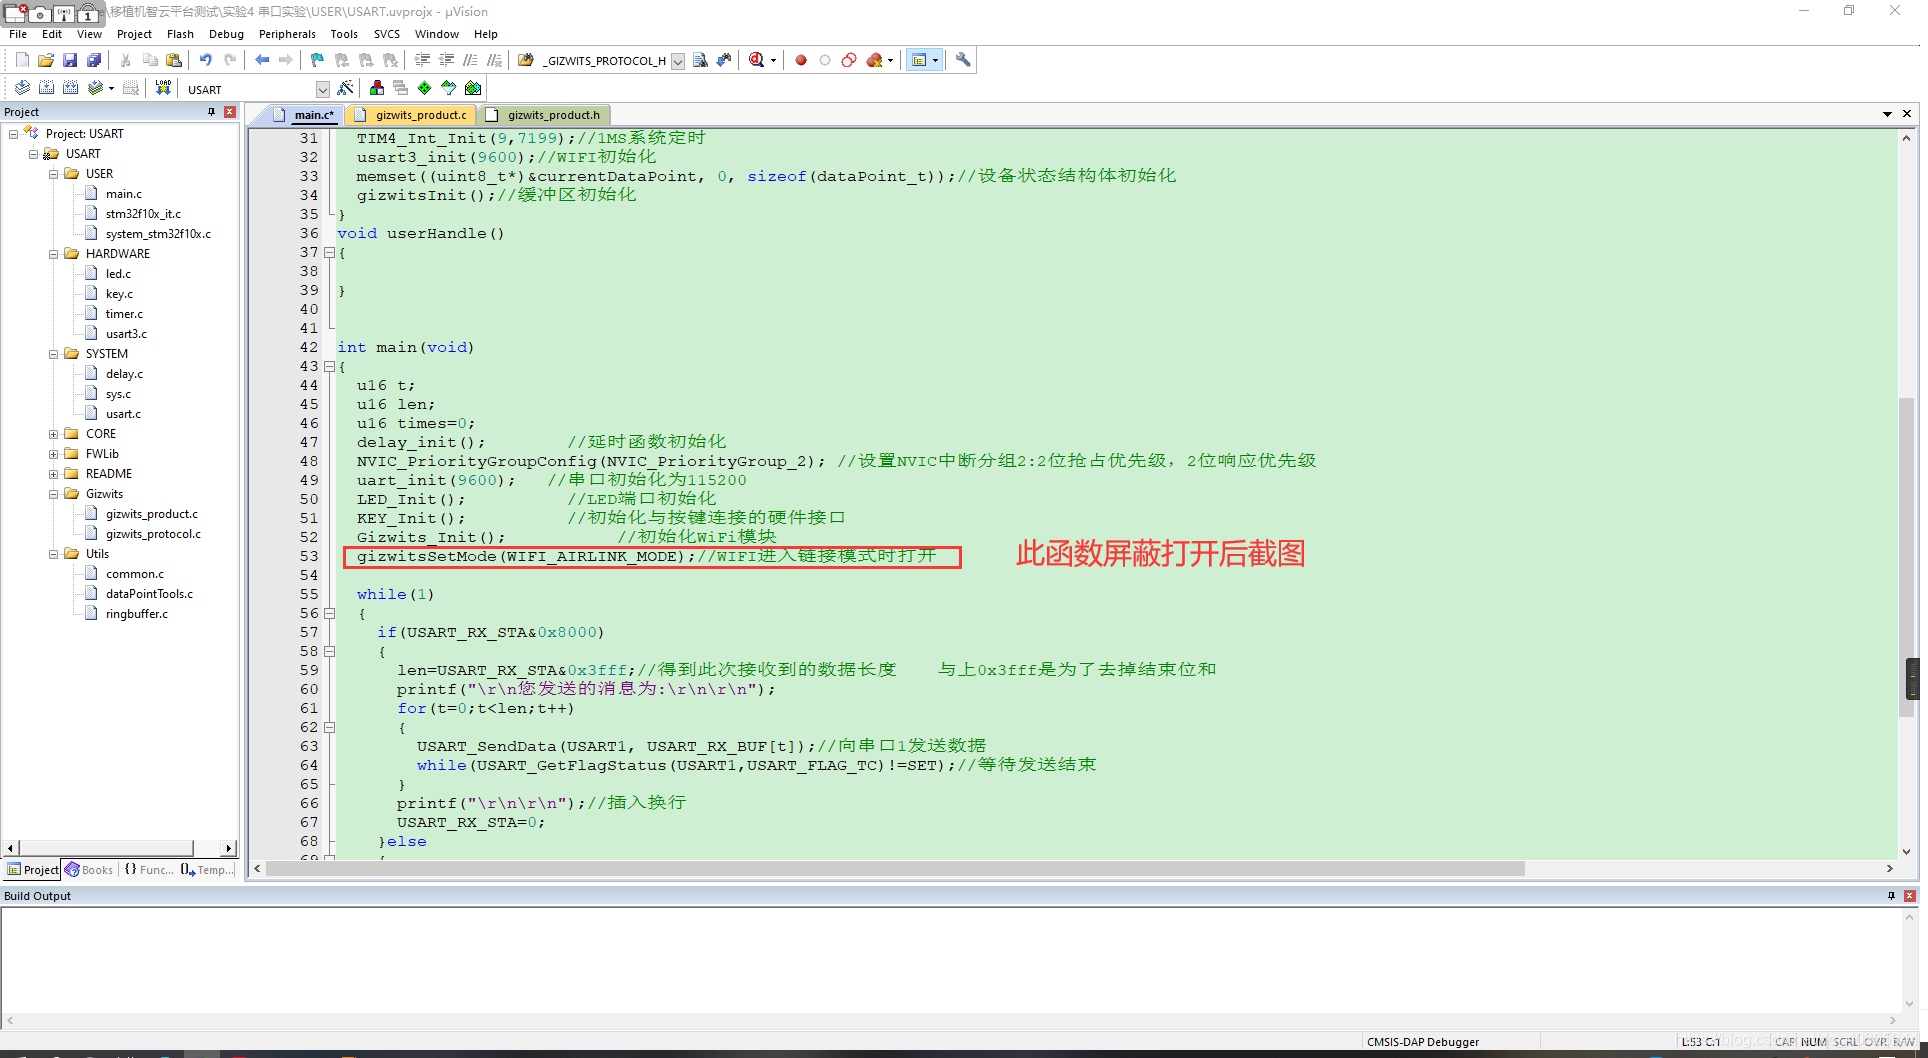The height and width of the screenshot is (1058, 1928).
Task: Open the Configuration wrench icon
Action: [x=963, y=60]
